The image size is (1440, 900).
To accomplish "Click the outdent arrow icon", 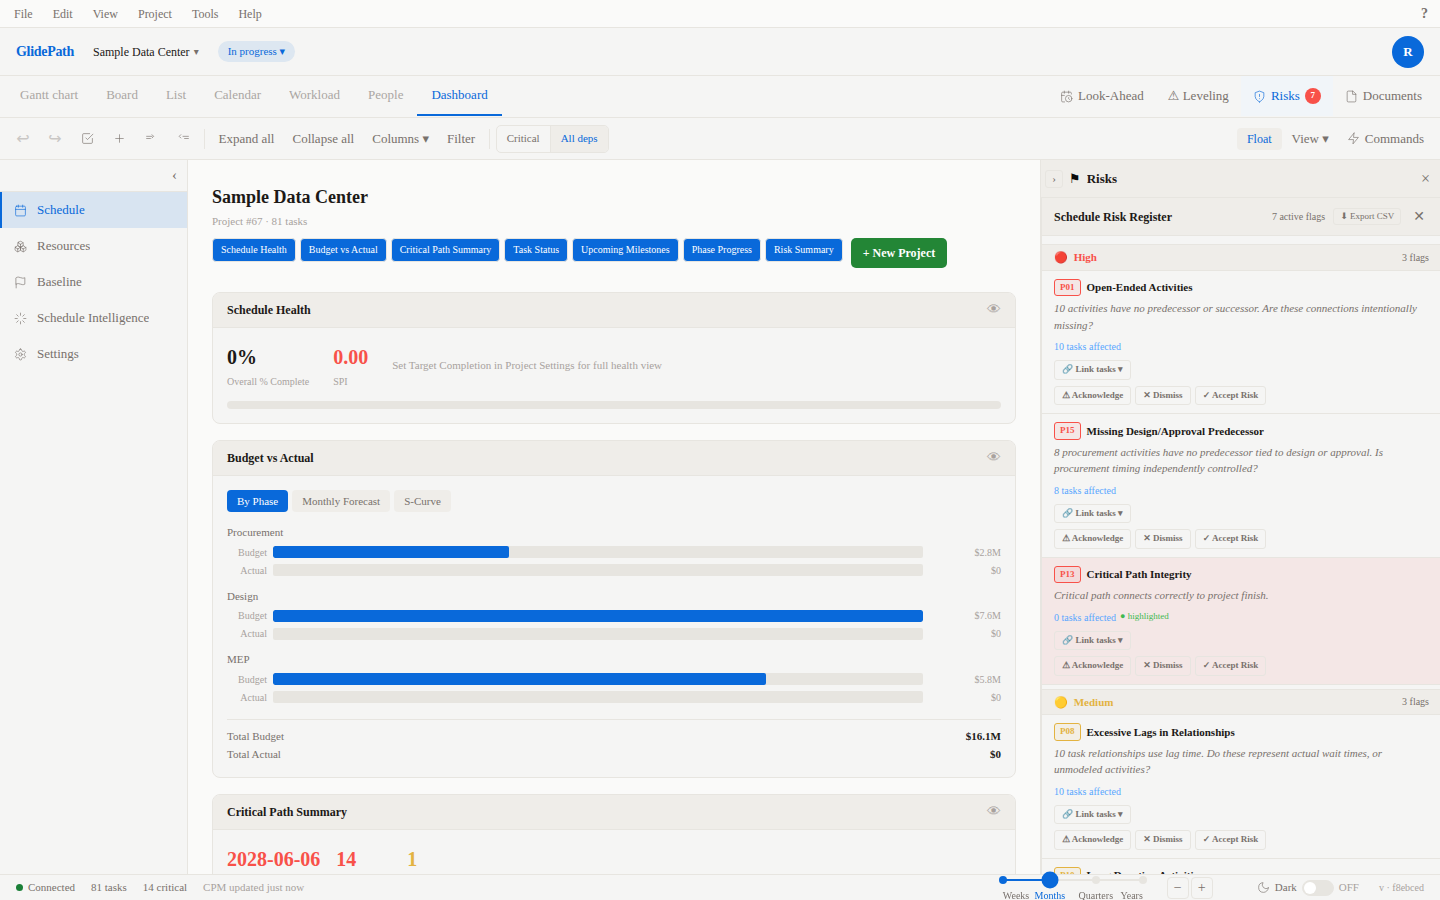I will click(x=183, y=138).
